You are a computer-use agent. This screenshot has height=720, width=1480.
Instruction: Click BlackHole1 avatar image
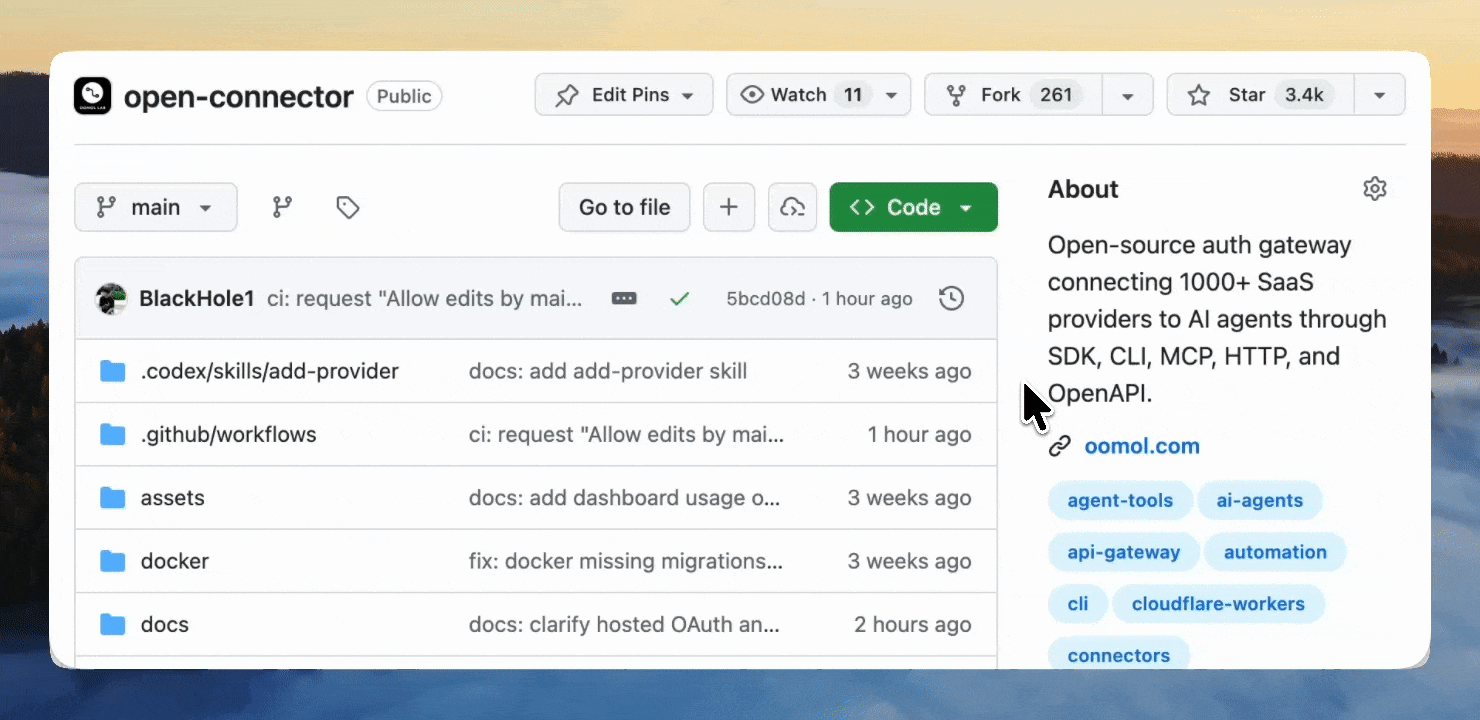pos(111,298)
